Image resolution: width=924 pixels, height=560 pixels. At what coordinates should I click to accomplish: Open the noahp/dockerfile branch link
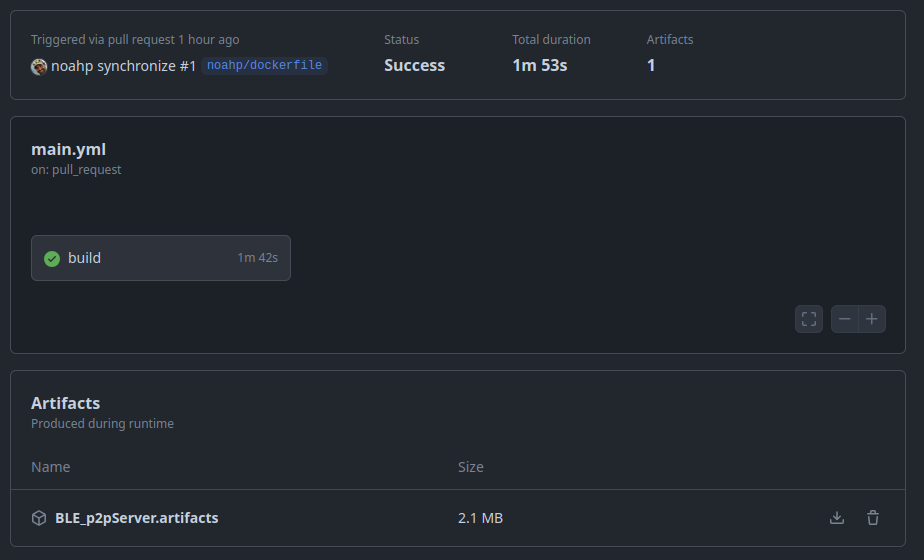coord(264,65)
